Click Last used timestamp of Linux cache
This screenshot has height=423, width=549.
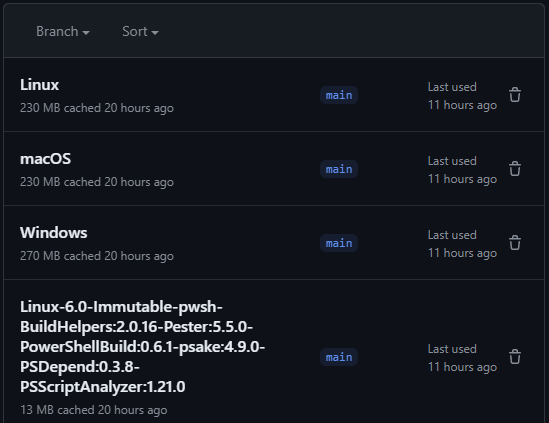click(462, 96)
